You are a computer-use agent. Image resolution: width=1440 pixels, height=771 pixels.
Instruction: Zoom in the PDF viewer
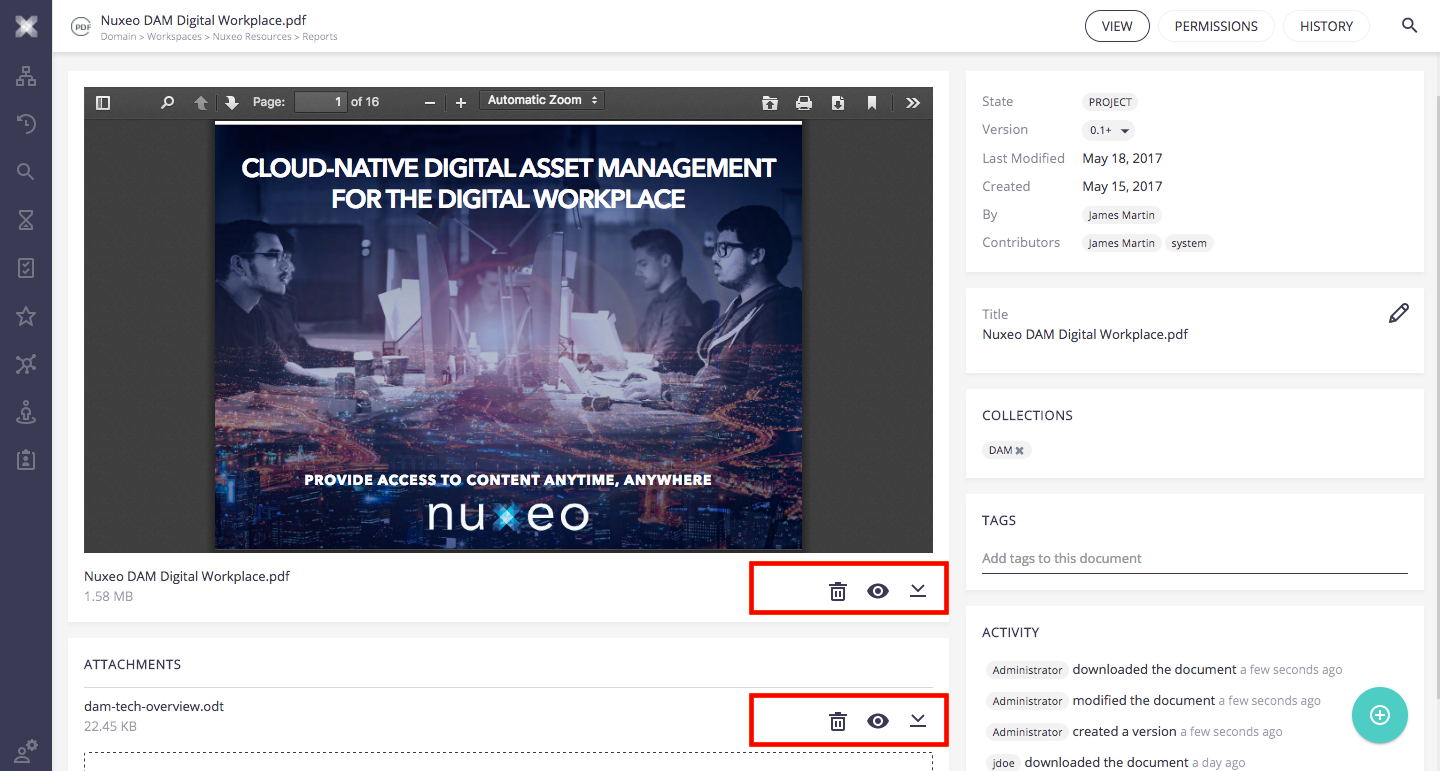(461, 102)
